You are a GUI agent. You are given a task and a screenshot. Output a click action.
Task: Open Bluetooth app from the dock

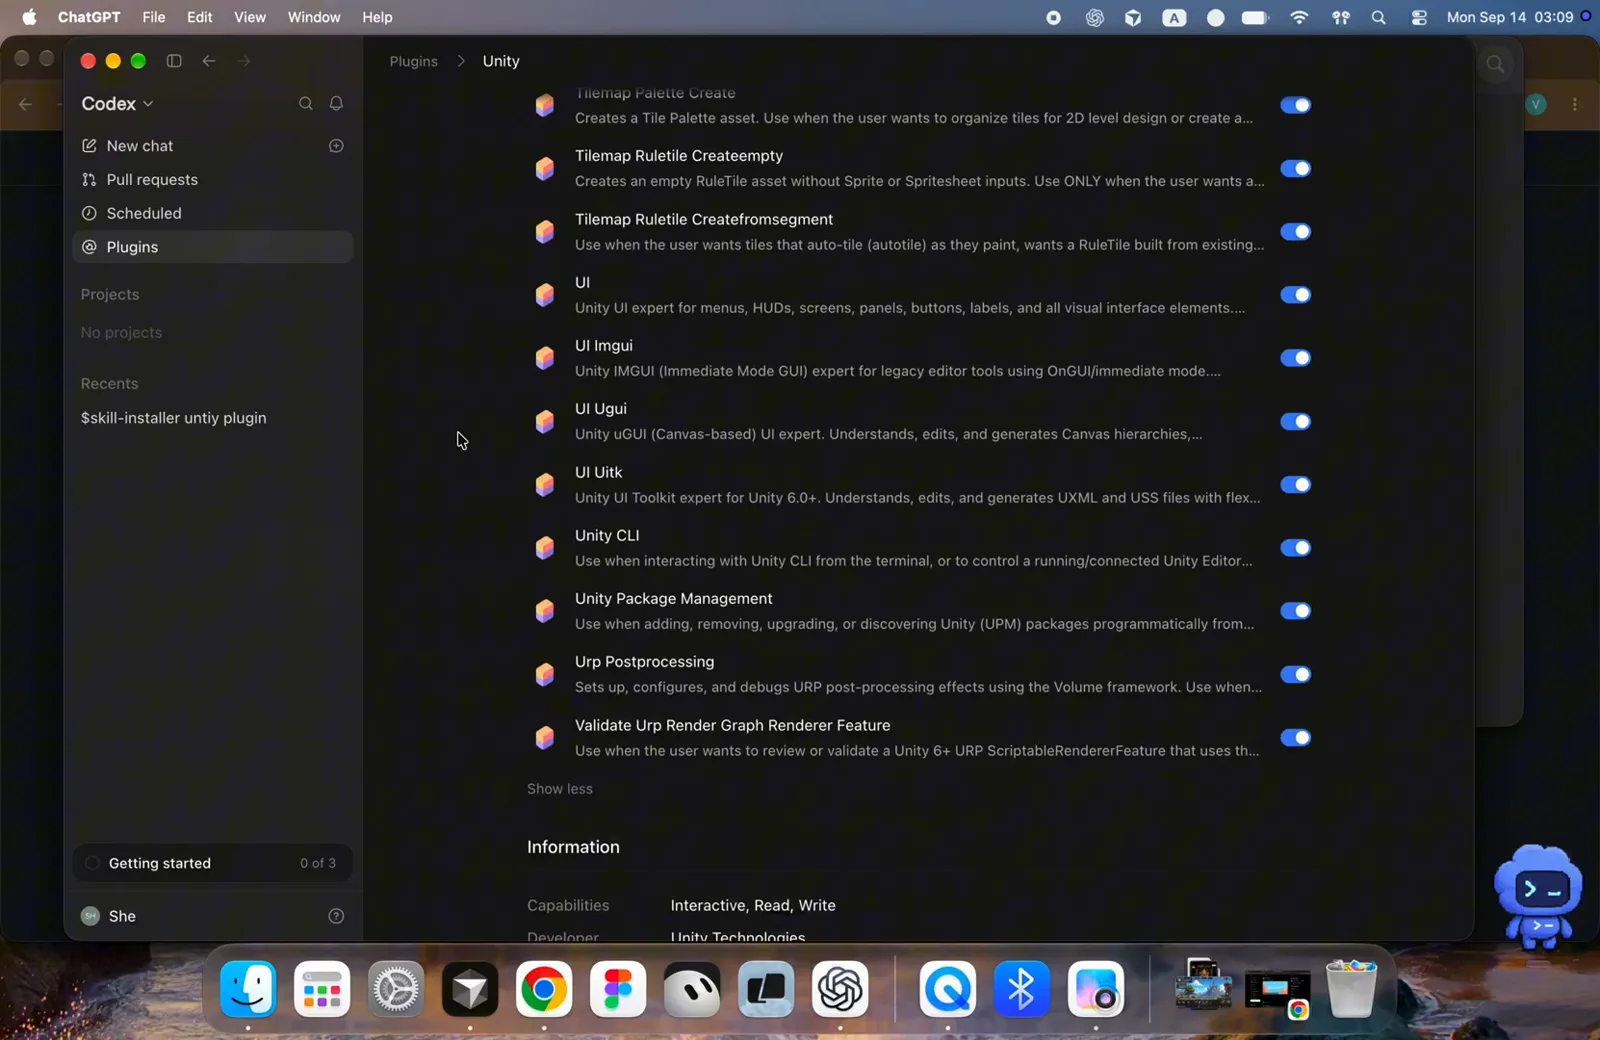click(1022, 989)
